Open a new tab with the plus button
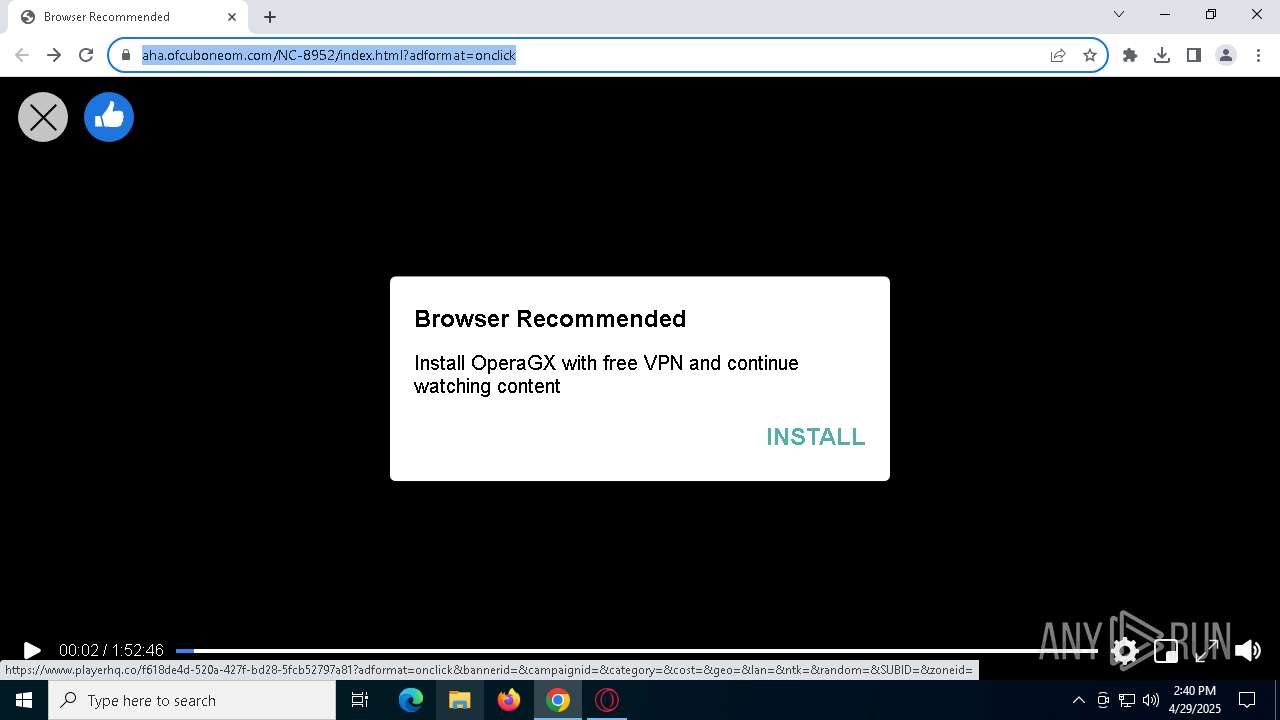 tap(270, 17)
